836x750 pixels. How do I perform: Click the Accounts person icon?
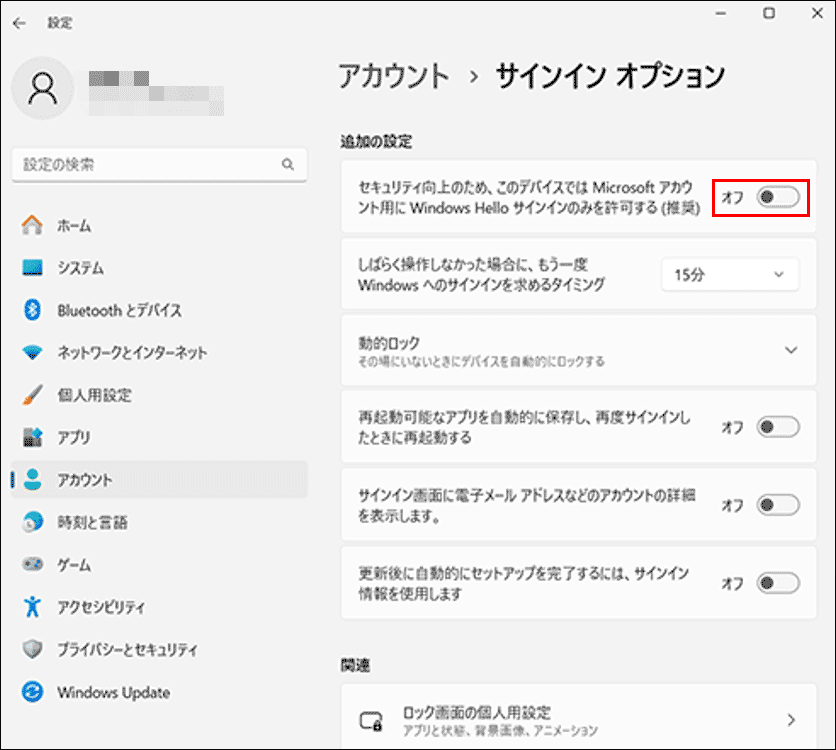pos(33,480)
